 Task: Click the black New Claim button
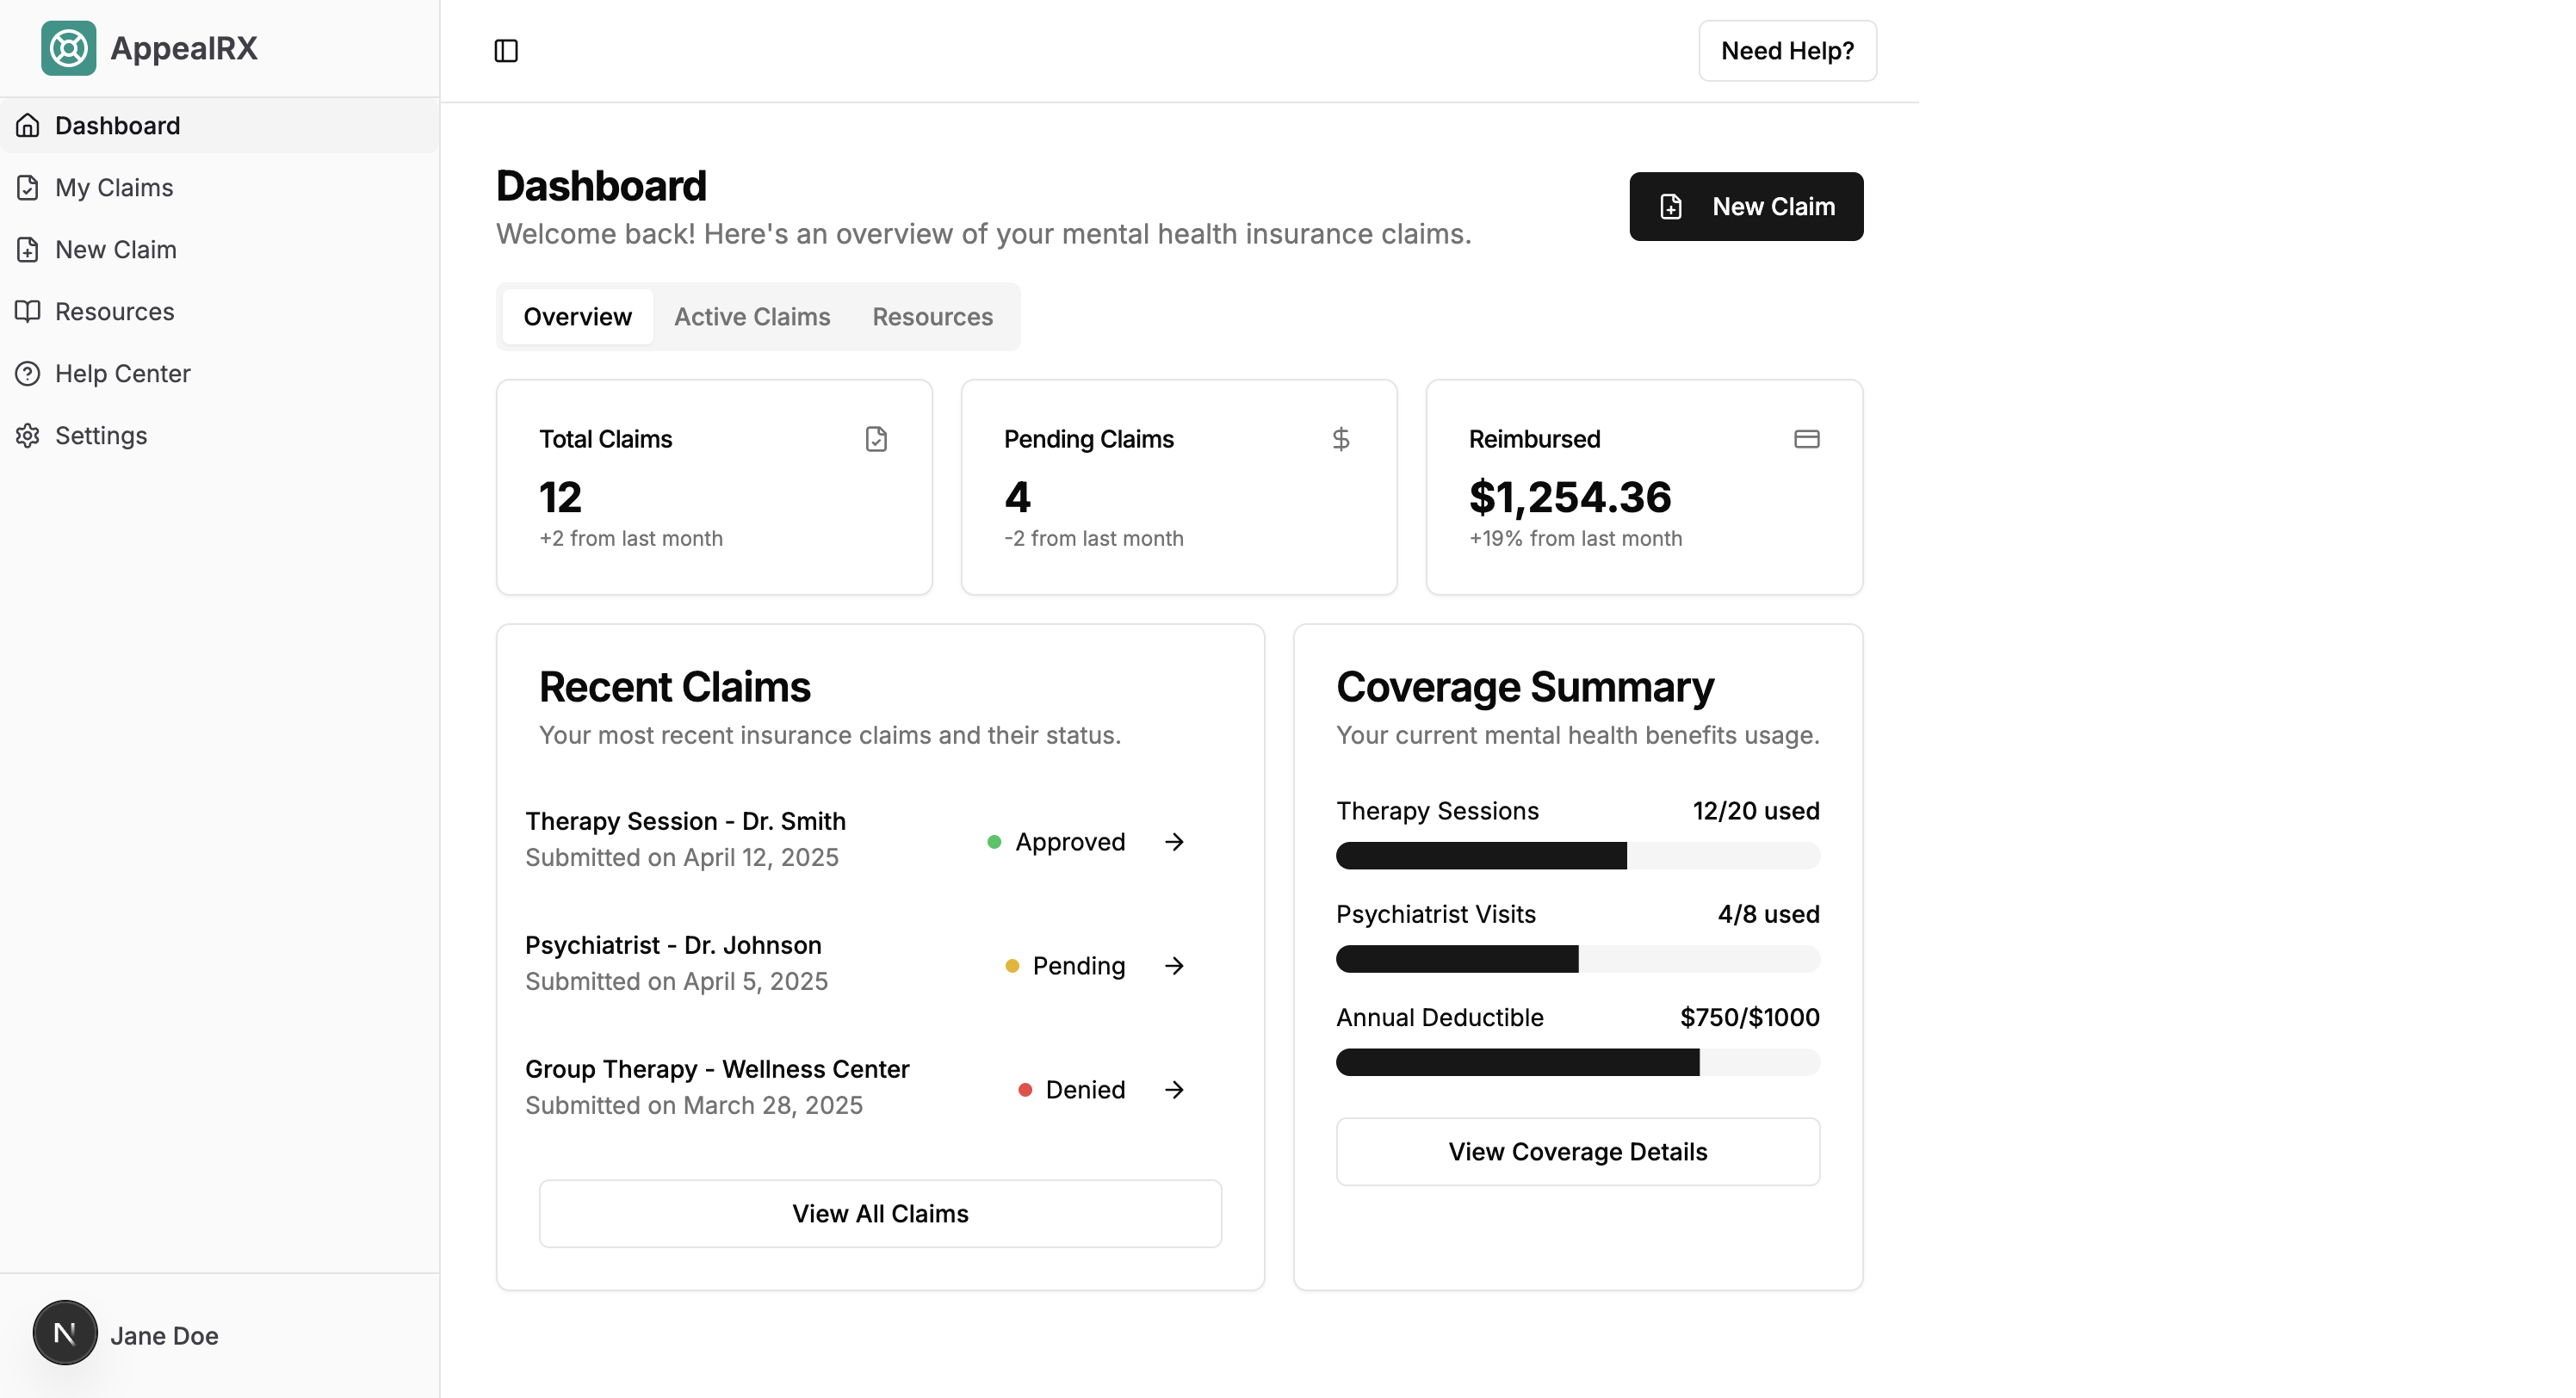1746,207
